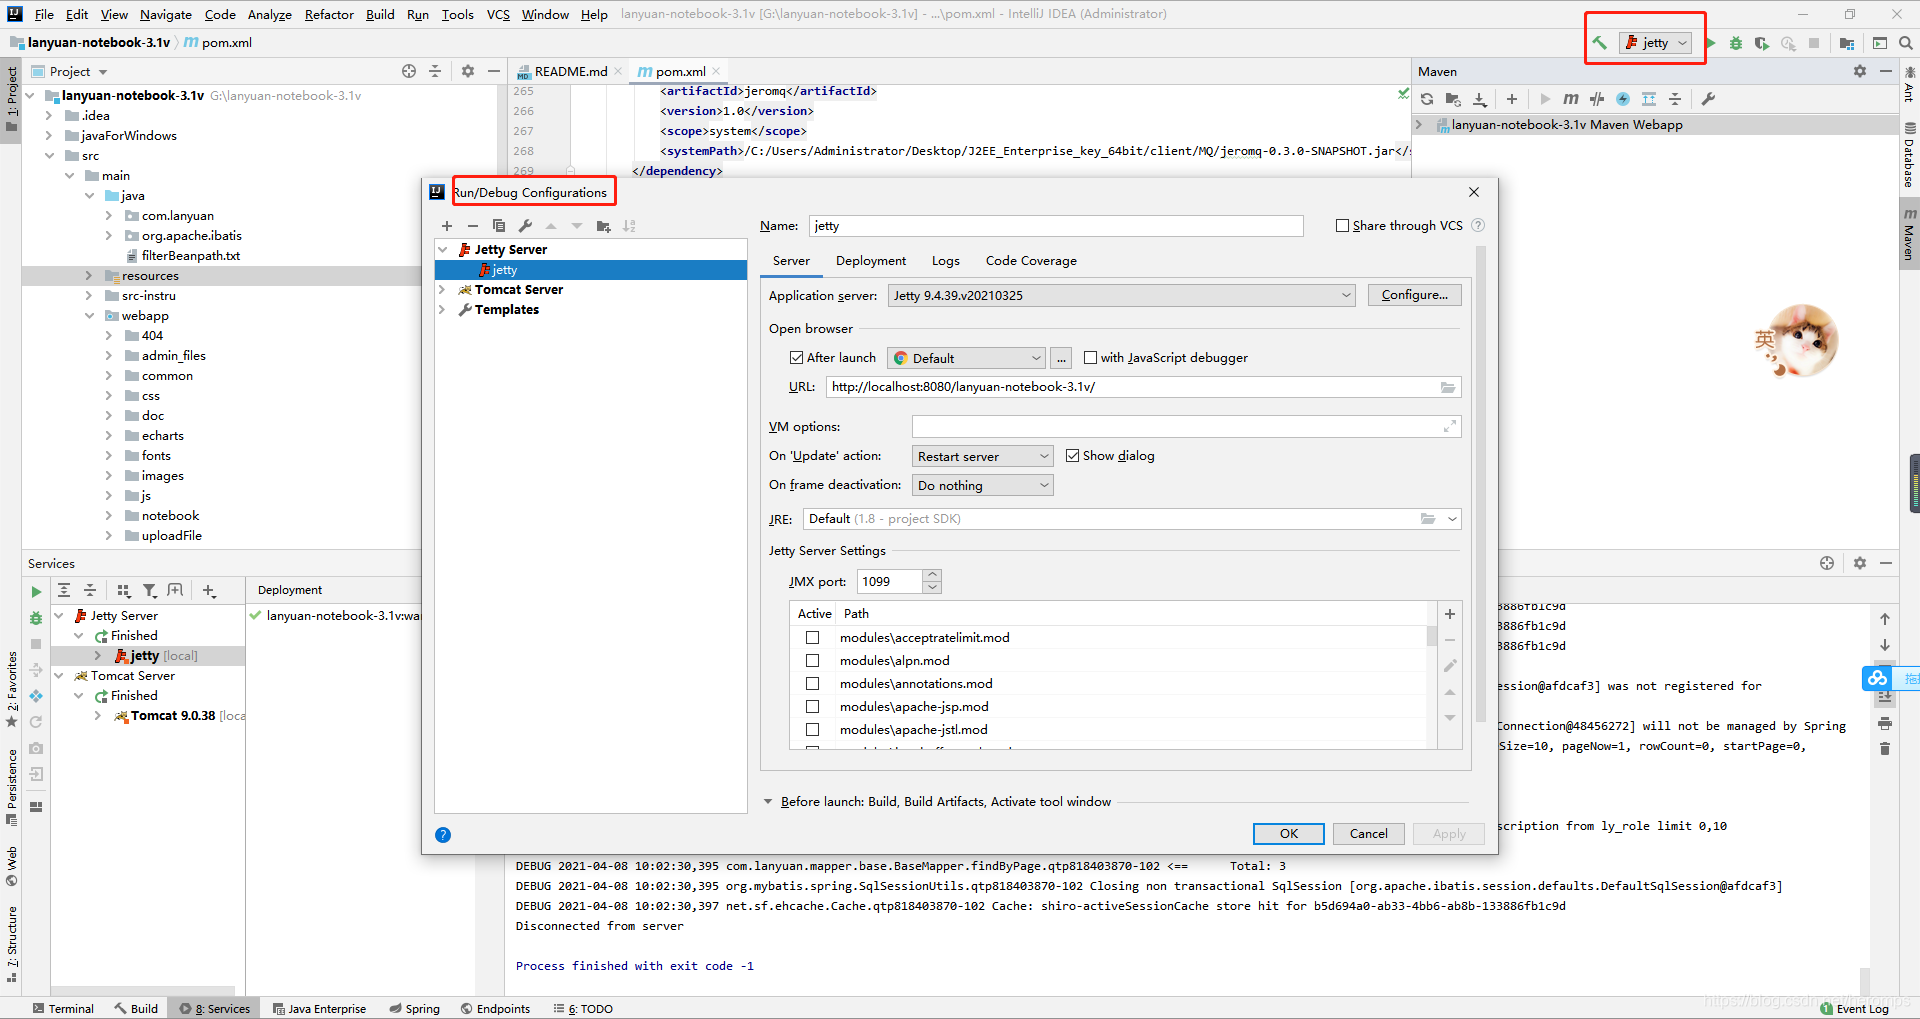
Task: Run with Coverage shield icon
Action: [x=1762, y=43]
